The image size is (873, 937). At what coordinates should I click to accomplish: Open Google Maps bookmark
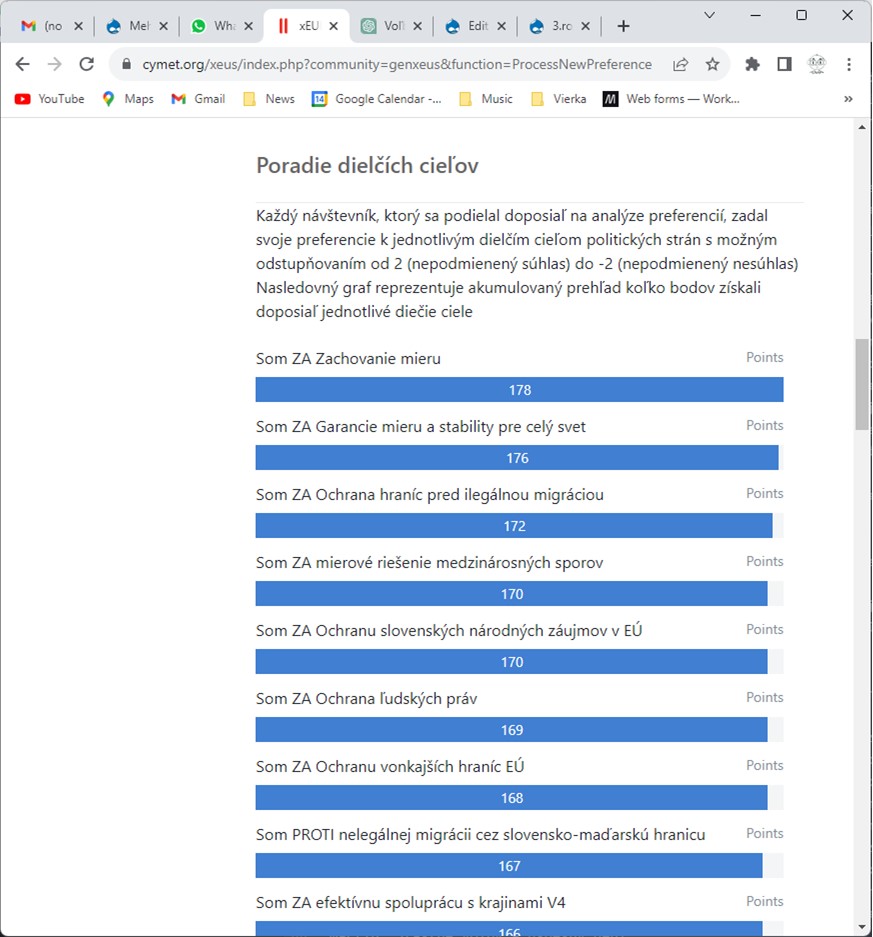[x=128, y=99]
